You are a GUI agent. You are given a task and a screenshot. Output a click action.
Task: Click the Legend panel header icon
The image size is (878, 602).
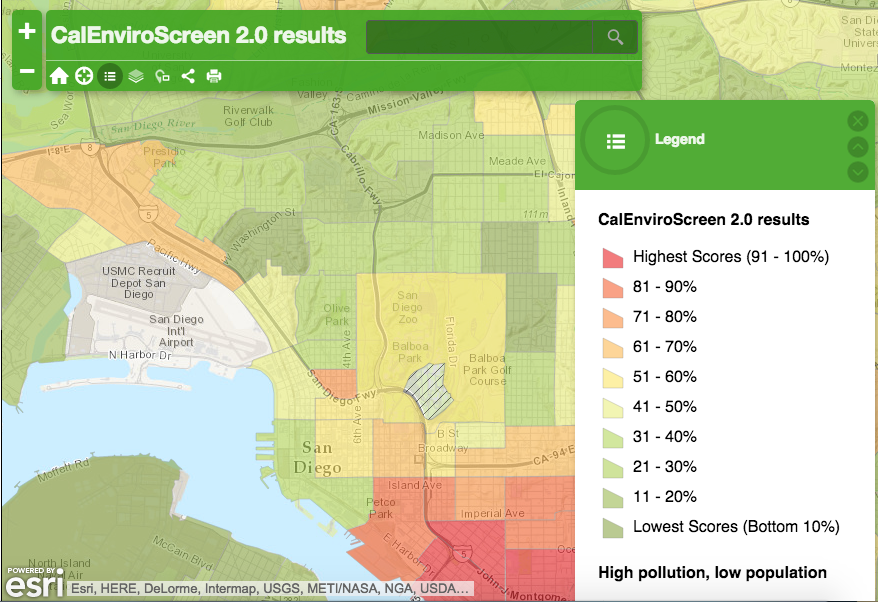click(615, 140)
